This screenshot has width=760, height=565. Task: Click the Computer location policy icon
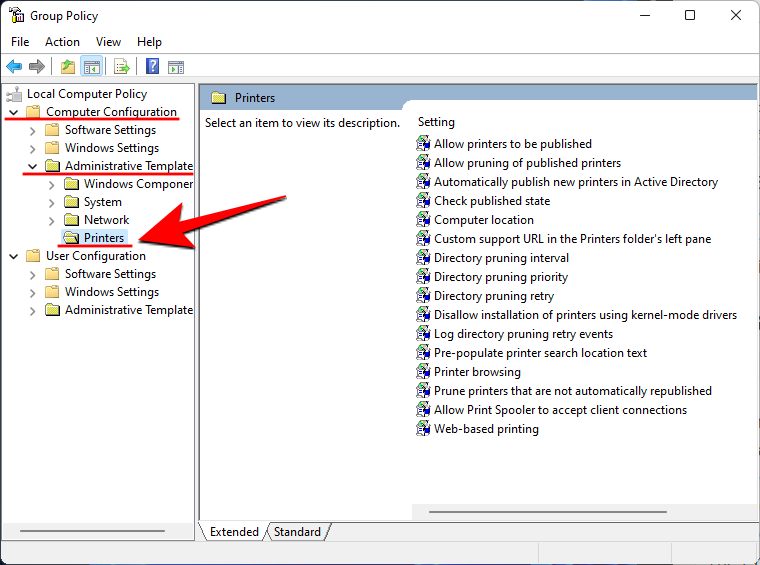(x=423, y=220)
